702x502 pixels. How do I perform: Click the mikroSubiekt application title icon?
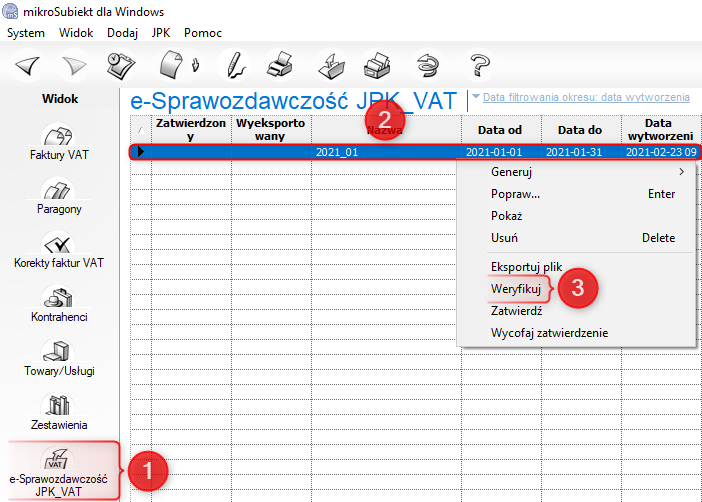(x=10, y=11)
